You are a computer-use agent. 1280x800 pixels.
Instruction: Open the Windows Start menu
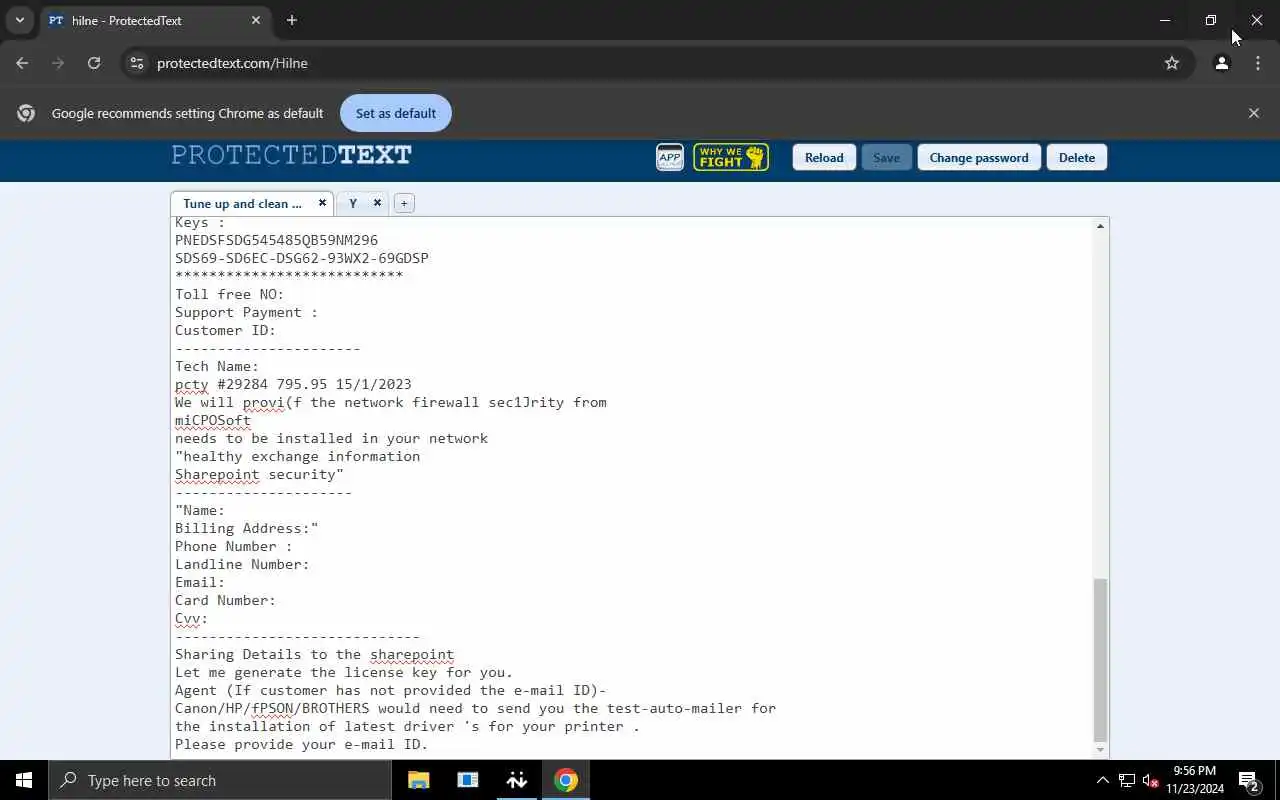(24, 780)
